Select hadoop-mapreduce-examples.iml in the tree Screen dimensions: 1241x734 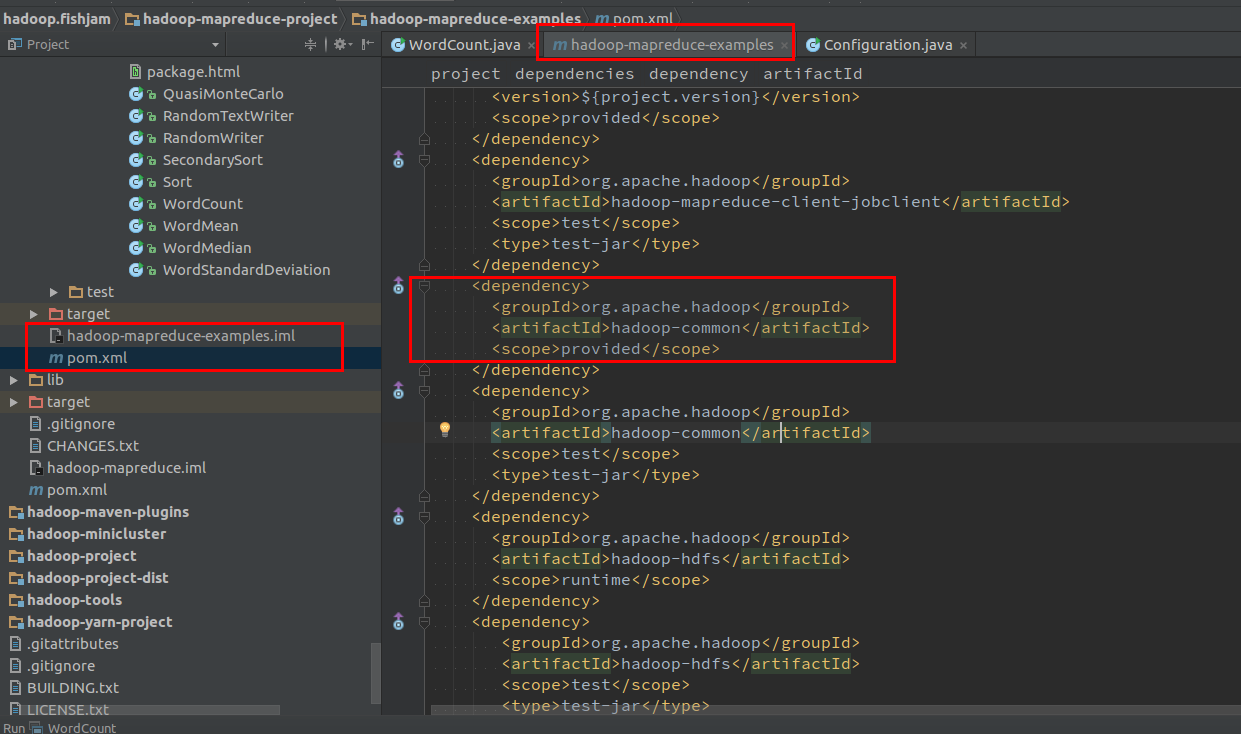(180, 336)
